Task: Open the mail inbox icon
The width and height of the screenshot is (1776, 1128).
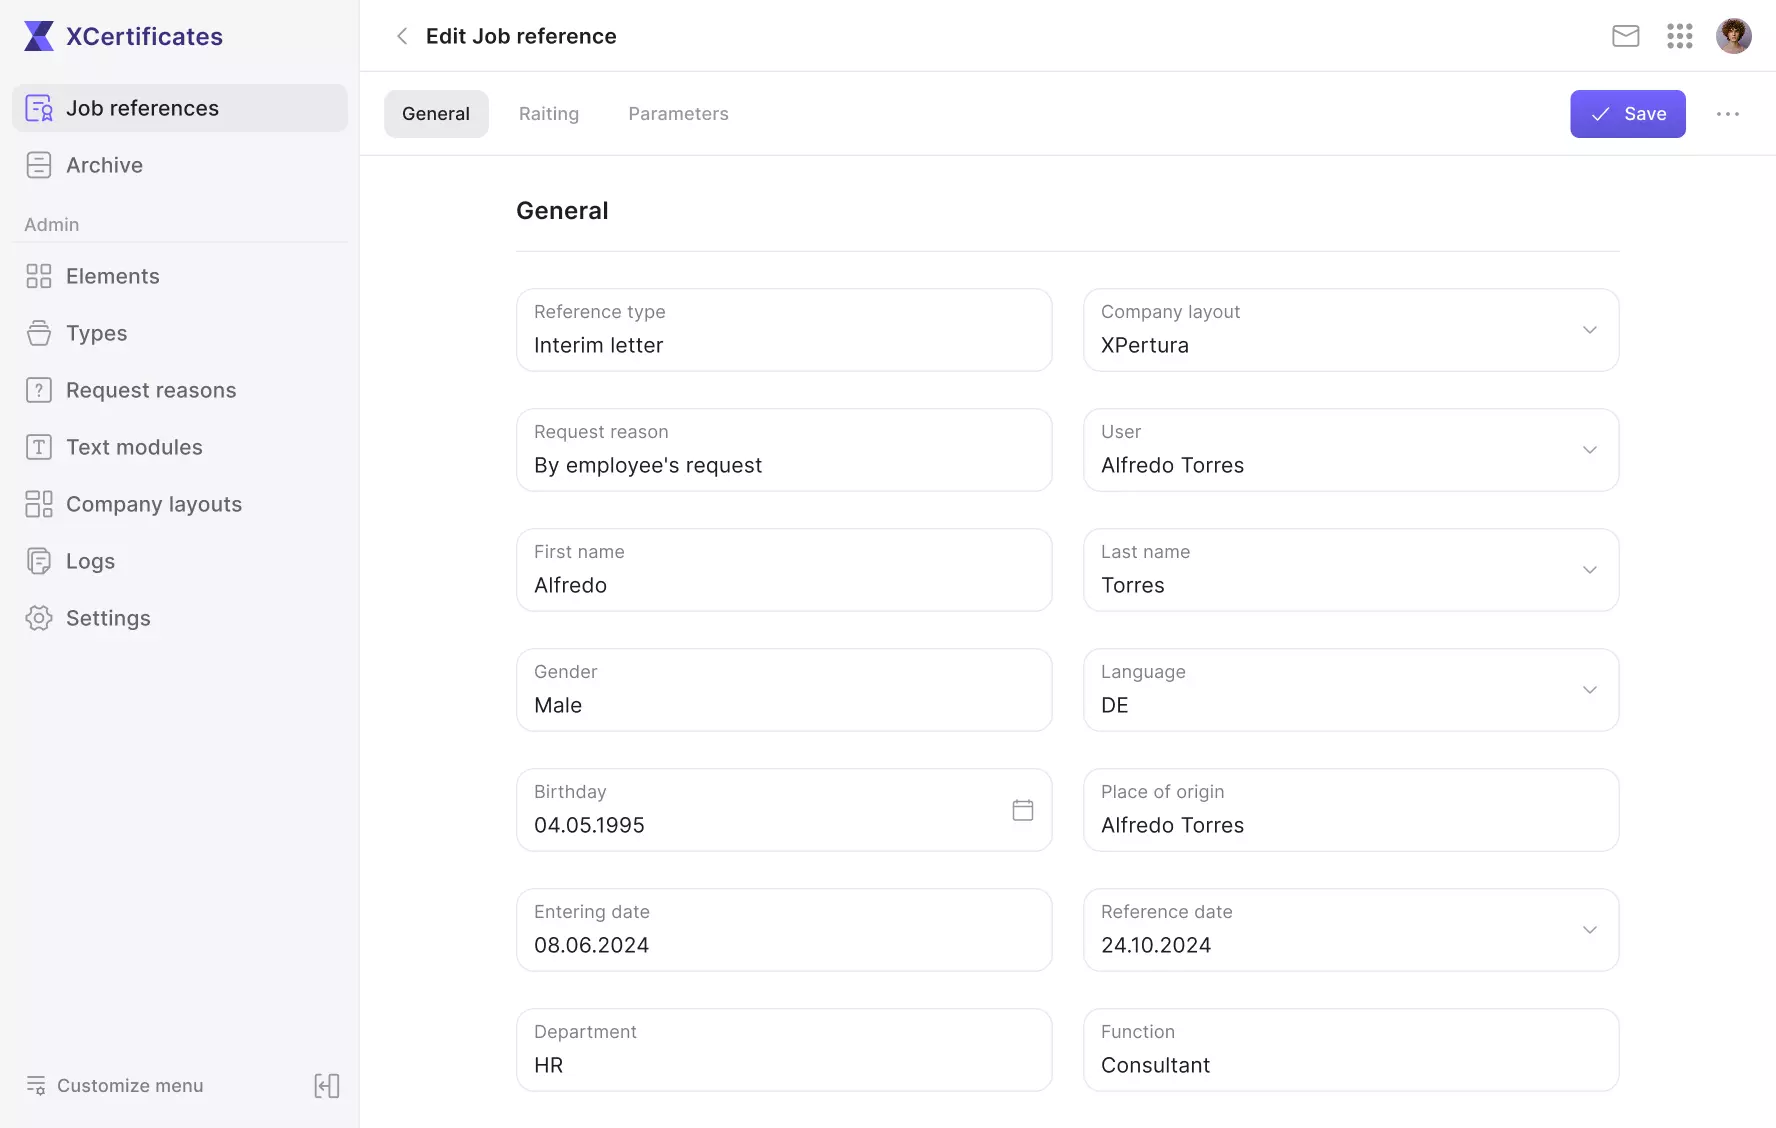Action: pos(1626,36)
